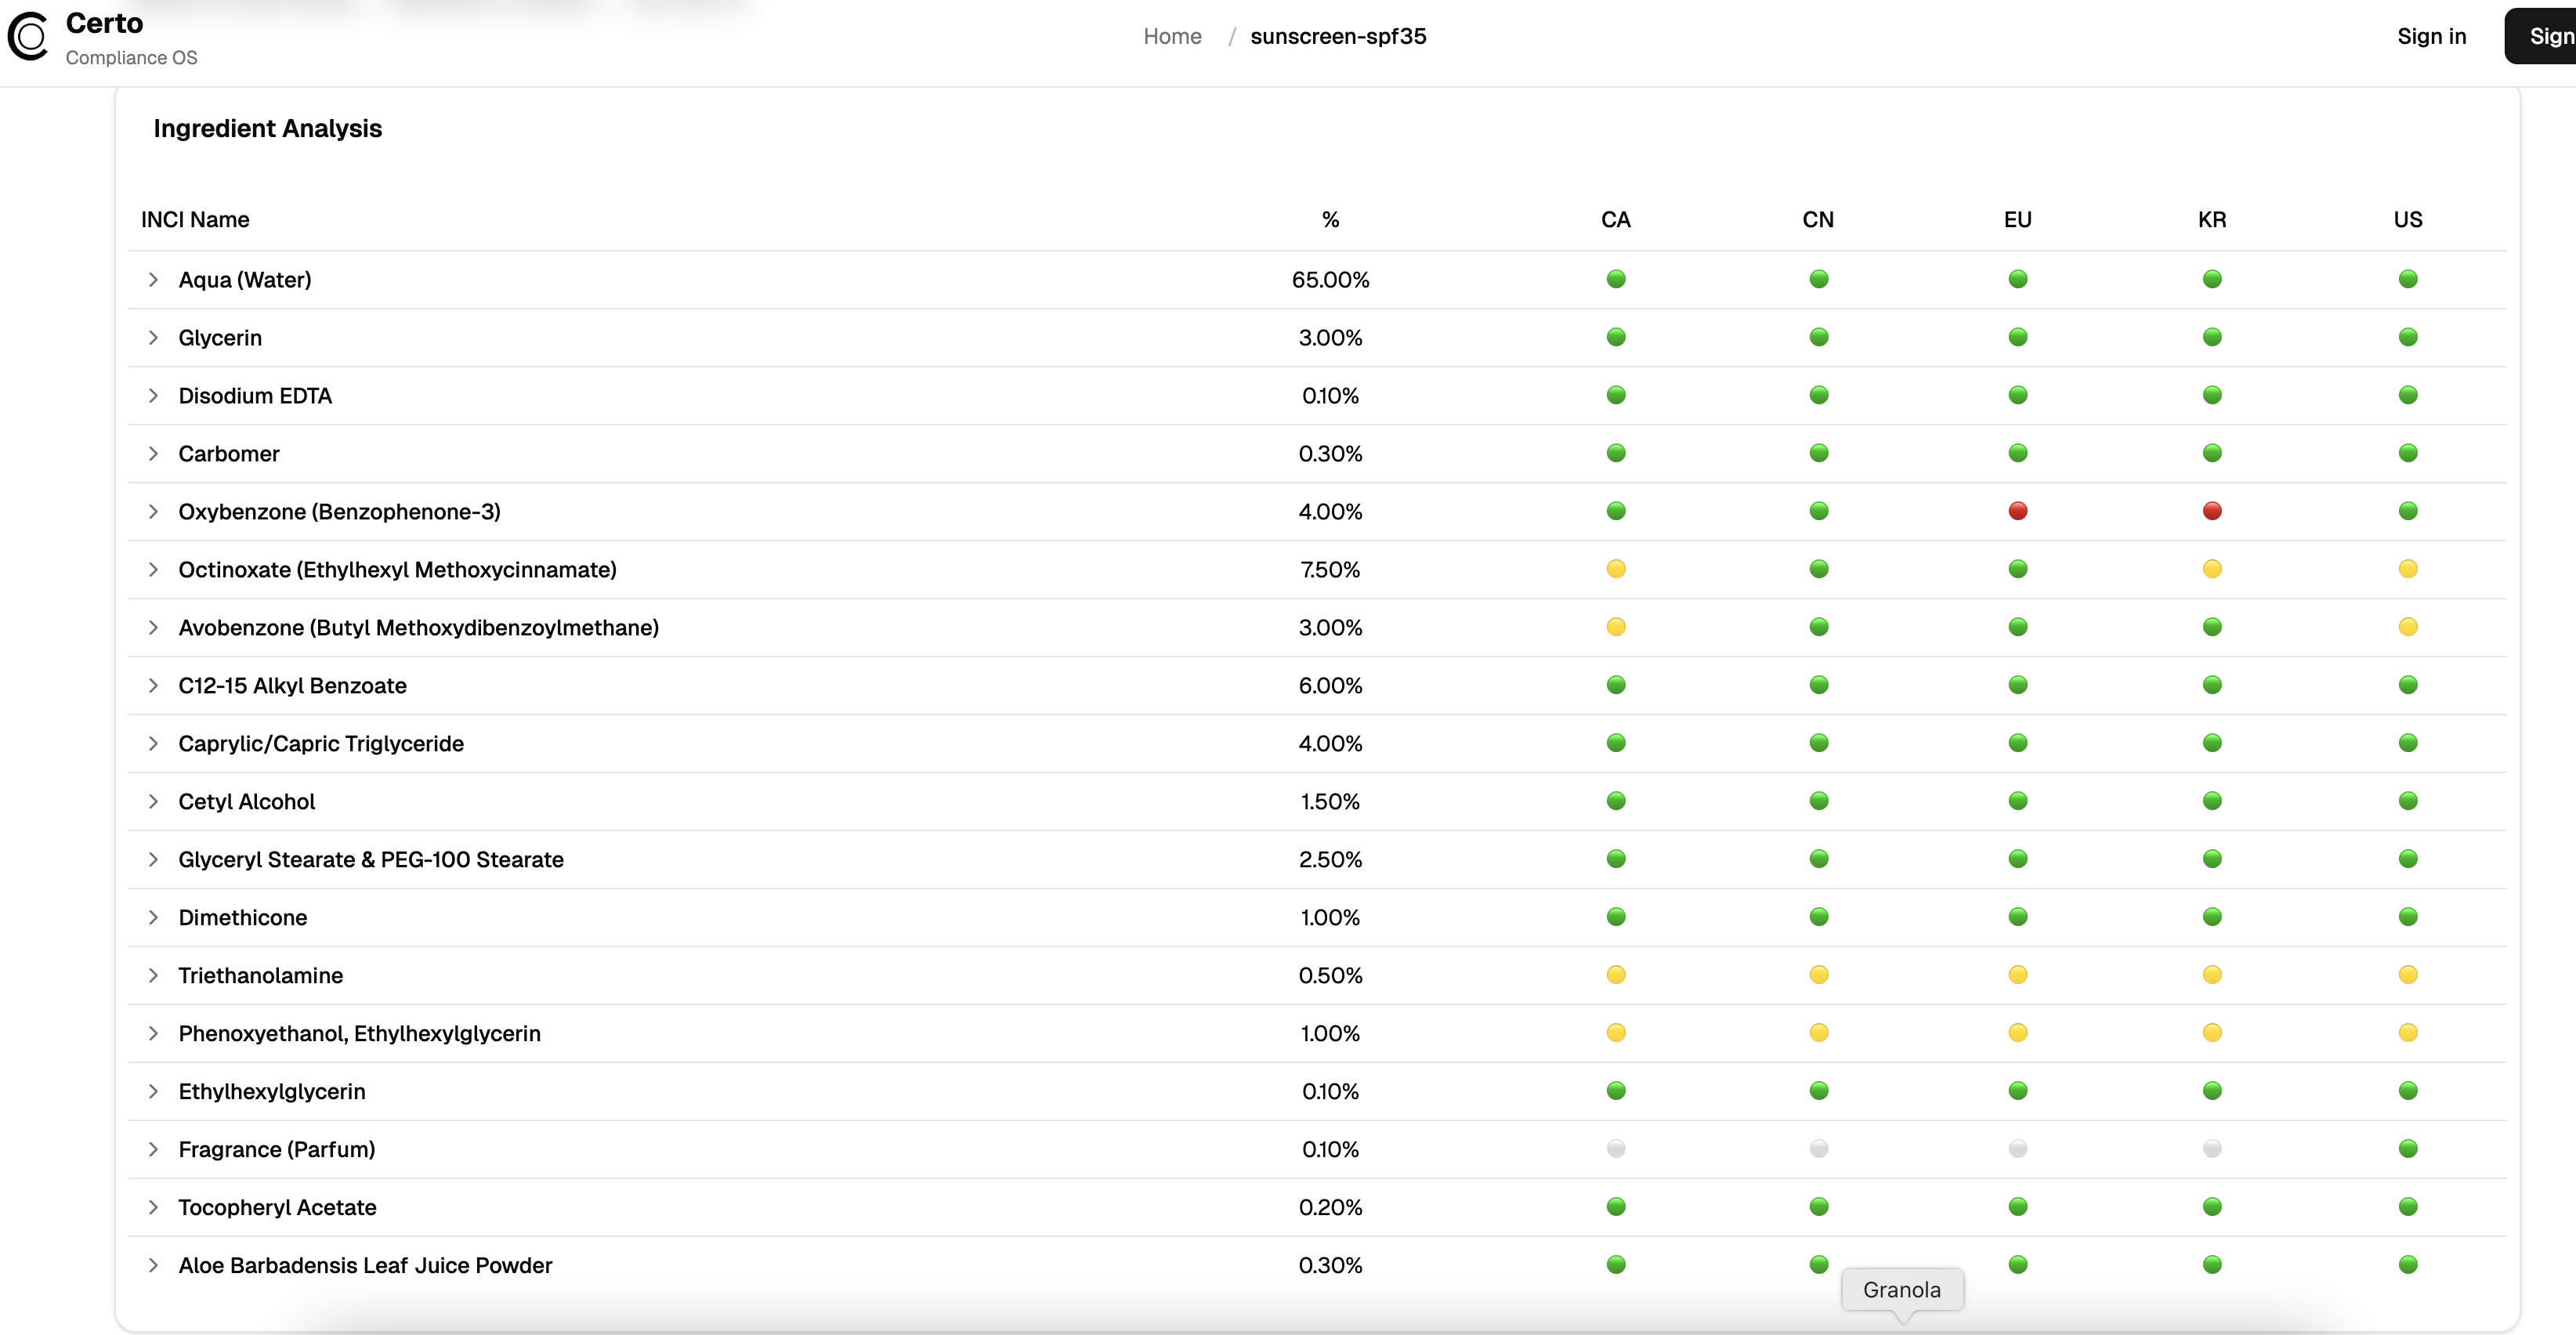Click the US column header
Screen dimensions: 2576x1335
click(2408, 220)
